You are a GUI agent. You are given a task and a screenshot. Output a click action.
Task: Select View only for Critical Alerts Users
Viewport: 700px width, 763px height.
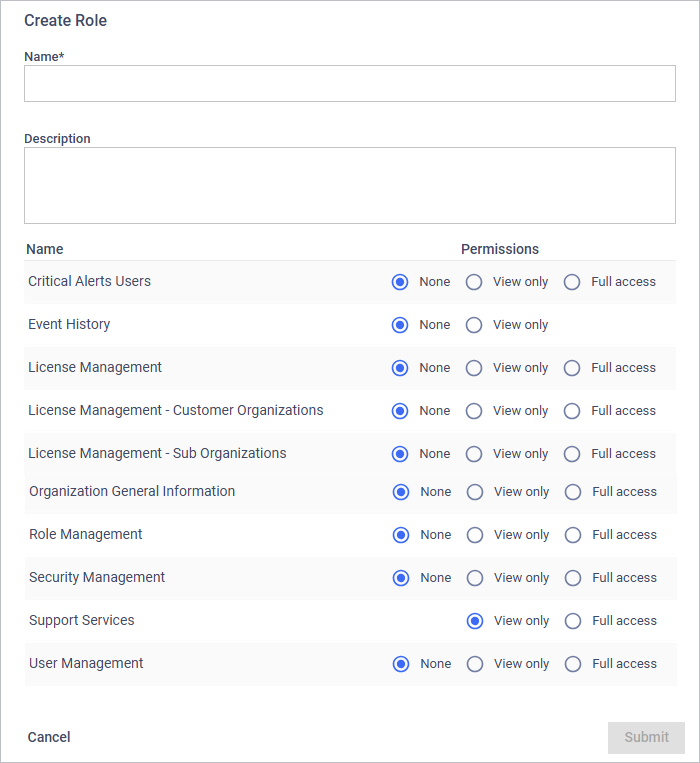(x=474, y=282)
